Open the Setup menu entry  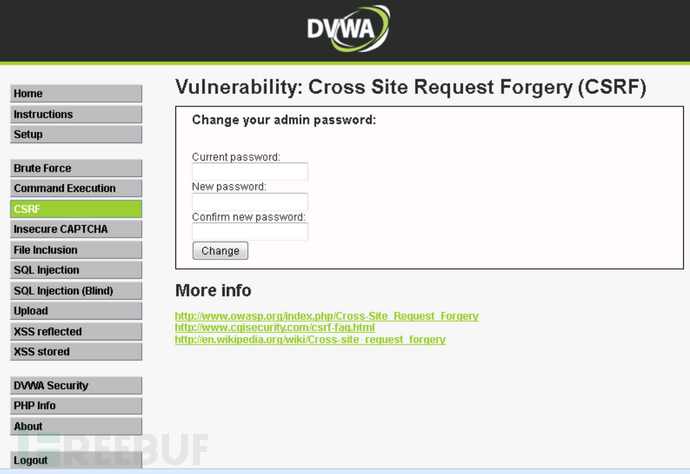click(x=76, y=135)
